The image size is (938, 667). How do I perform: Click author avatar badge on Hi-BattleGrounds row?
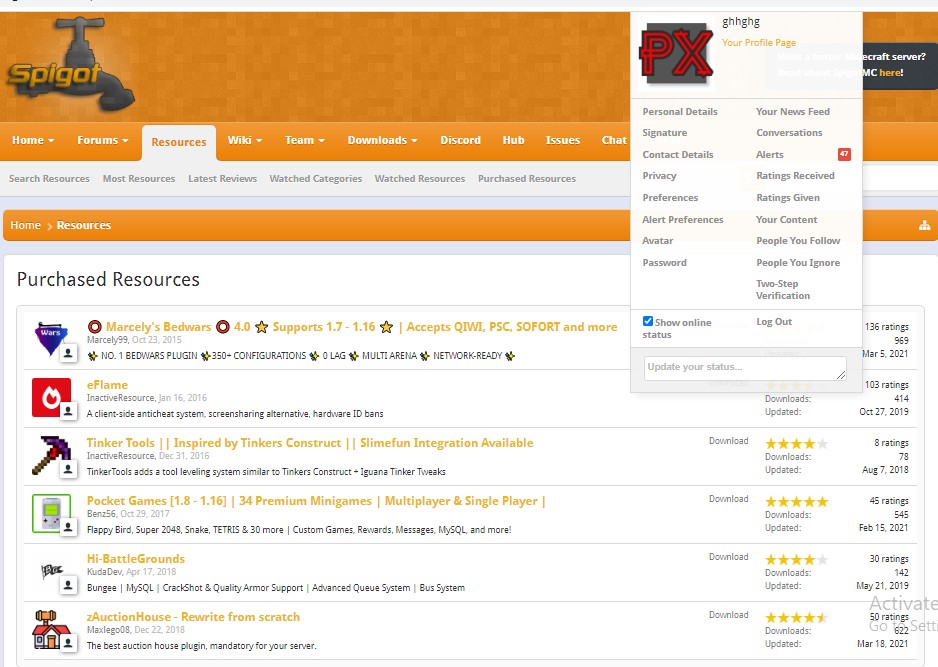click(x=68, y=585)
